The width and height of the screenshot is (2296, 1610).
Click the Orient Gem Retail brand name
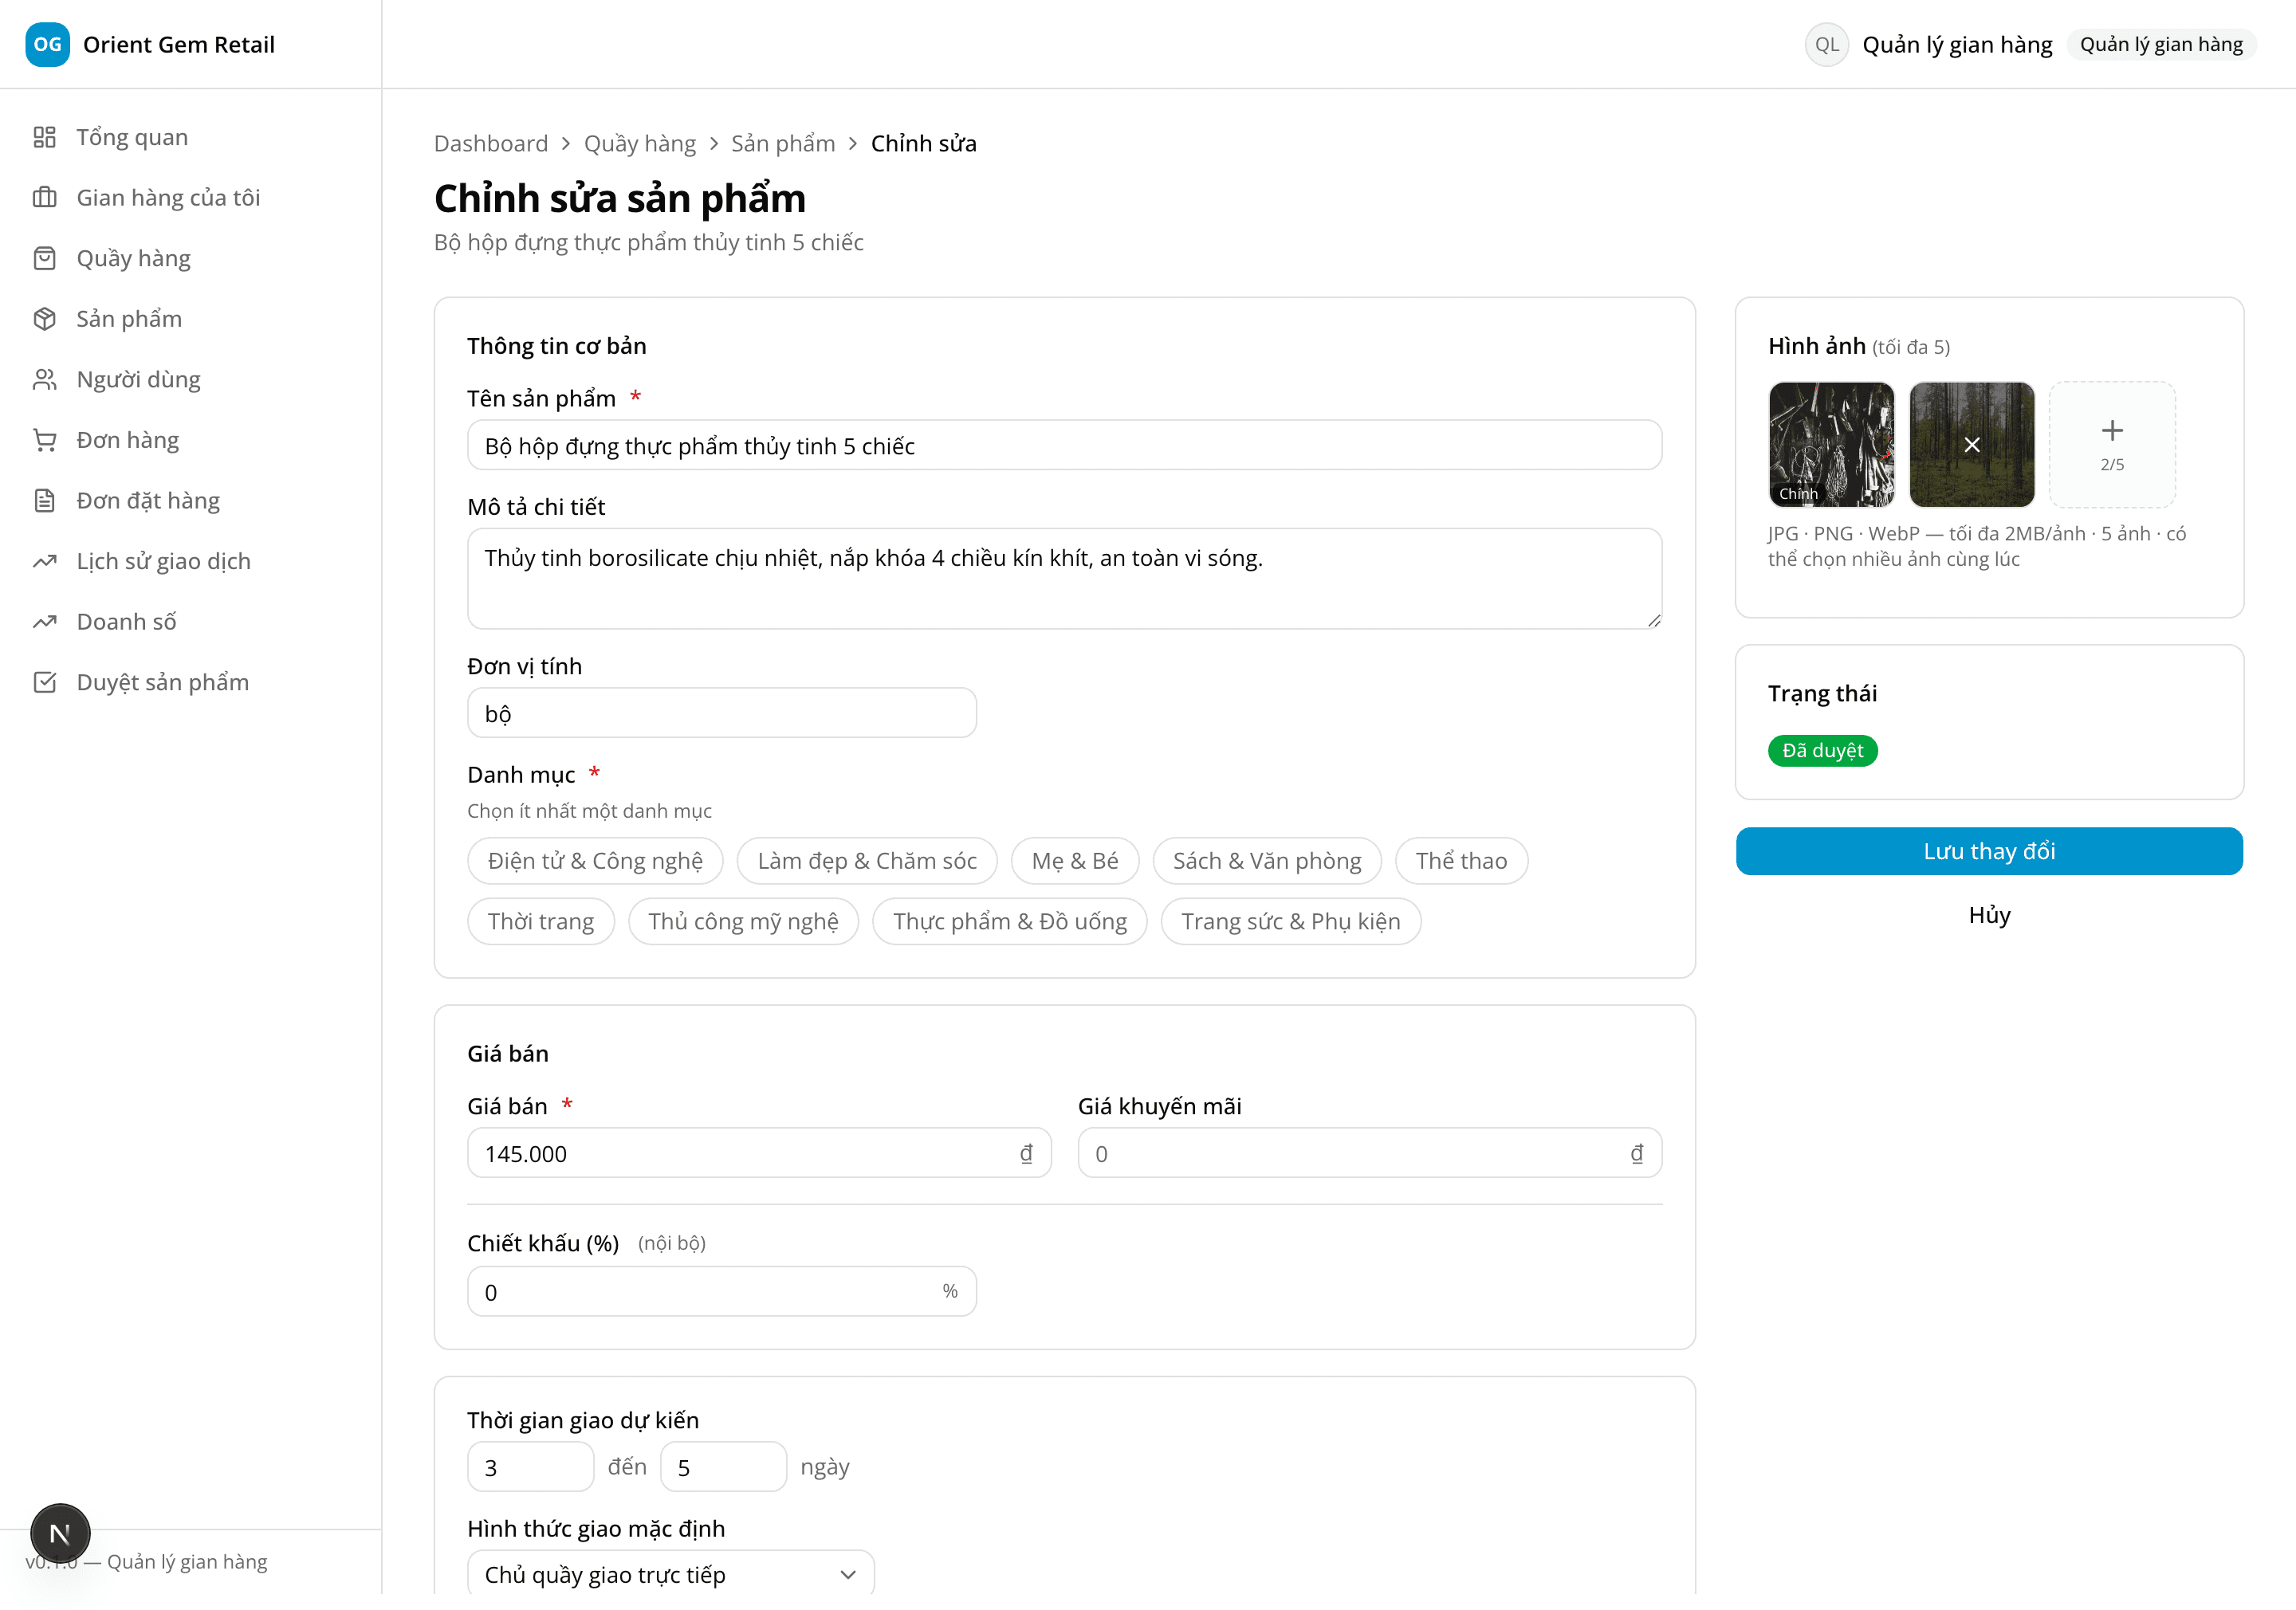click(179, 44)
